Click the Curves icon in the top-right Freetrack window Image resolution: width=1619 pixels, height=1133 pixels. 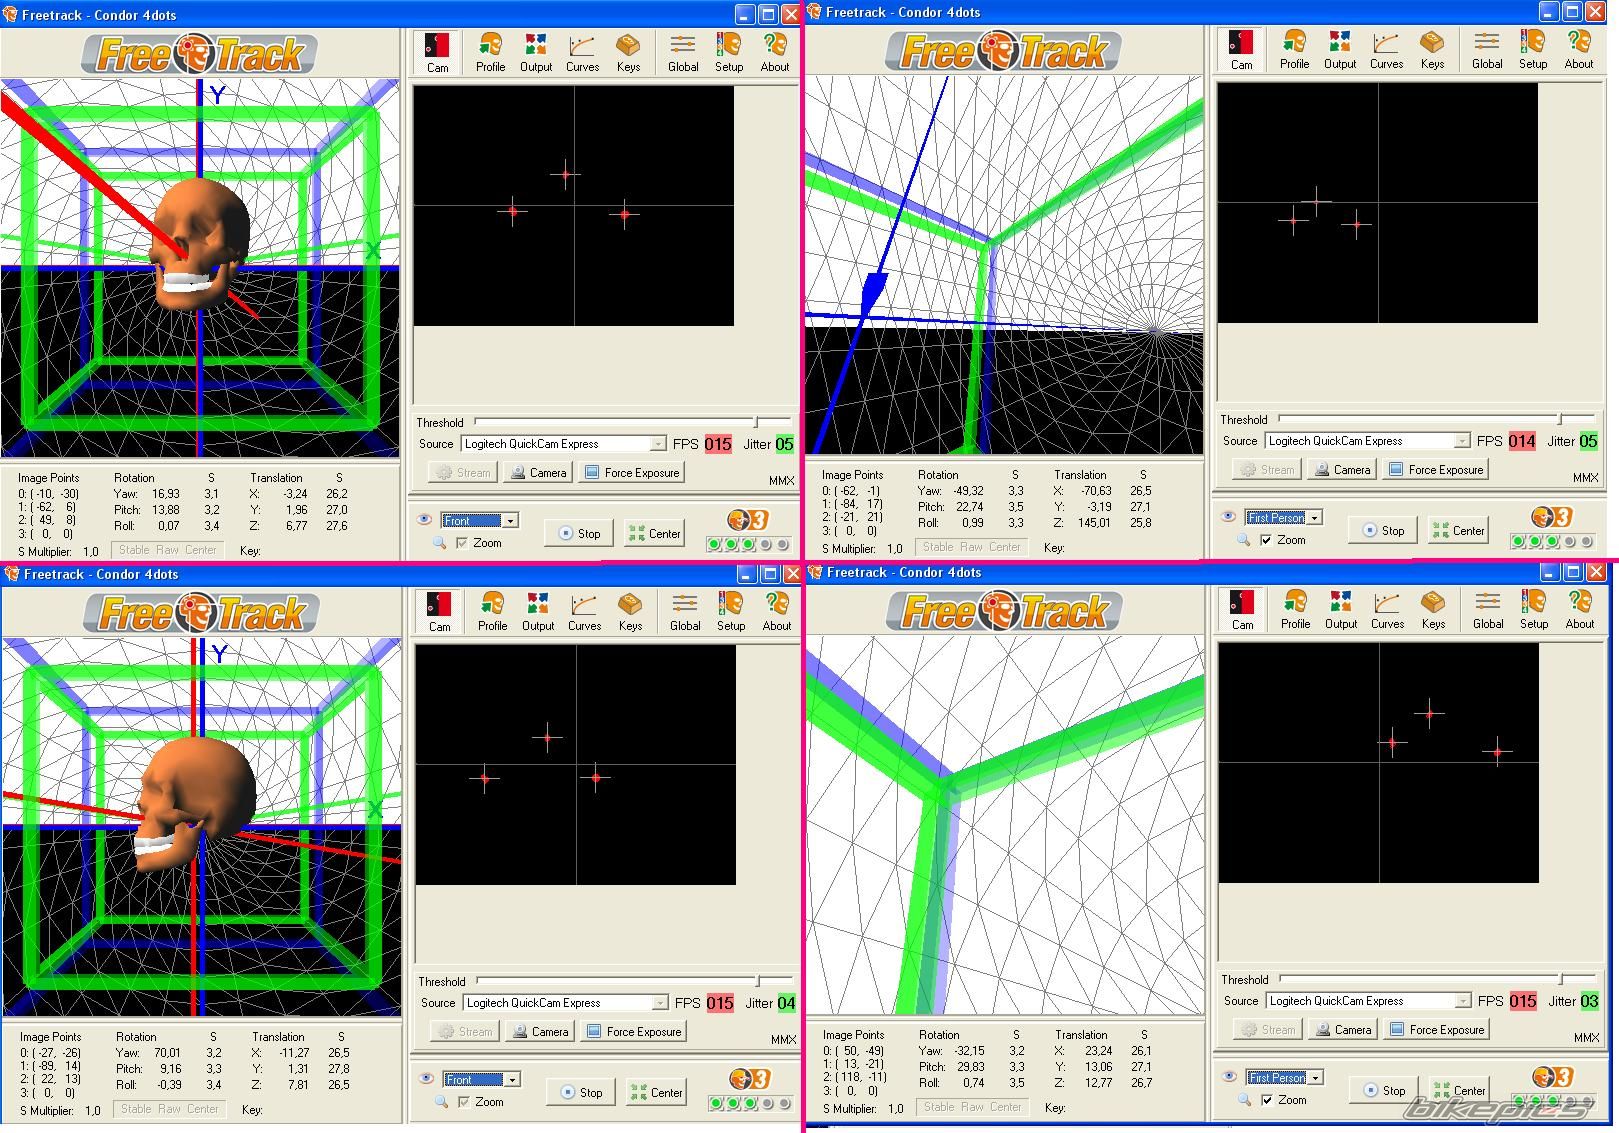tap(1386, 49)
